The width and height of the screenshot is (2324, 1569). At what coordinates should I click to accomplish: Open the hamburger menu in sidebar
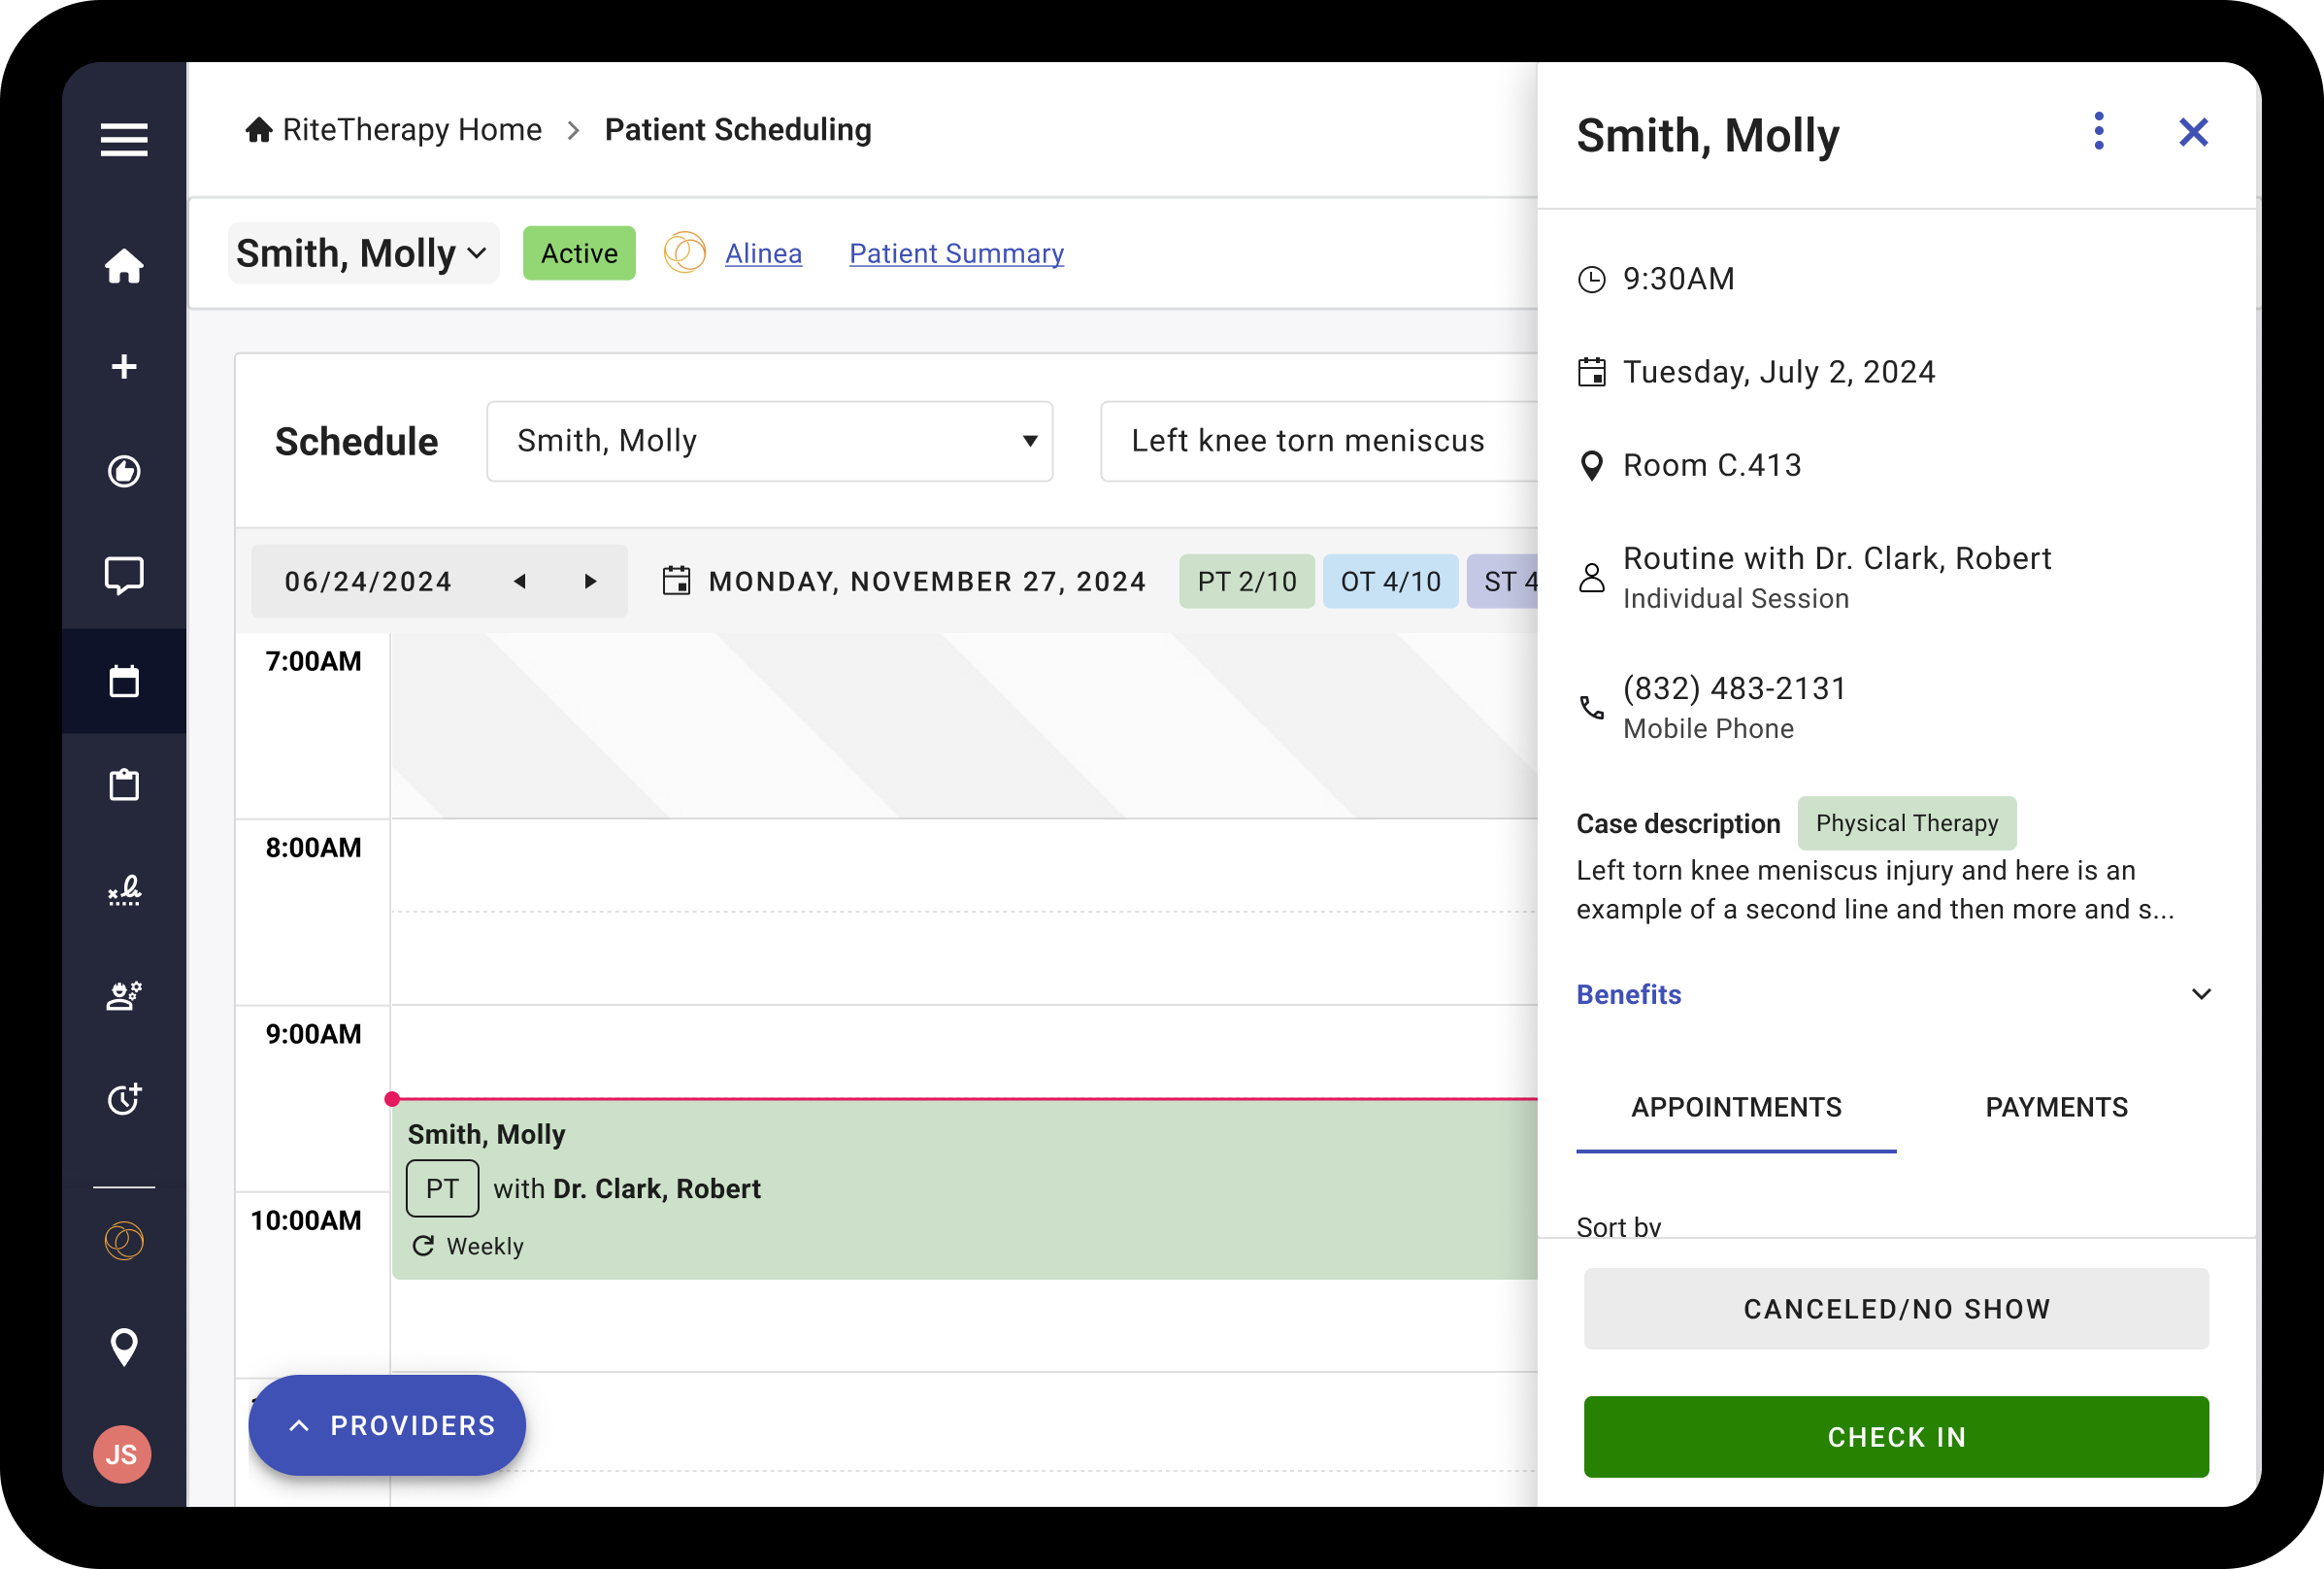point(124,138)
